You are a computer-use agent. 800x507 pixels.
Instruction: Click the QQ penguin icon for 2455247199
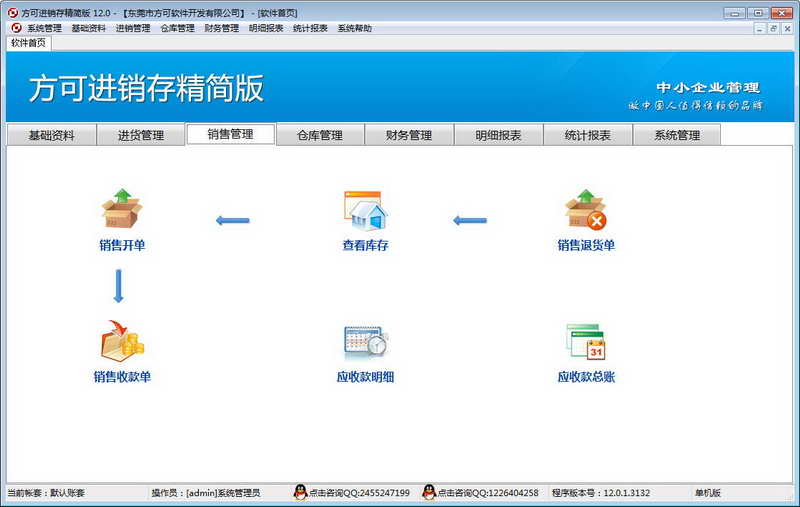[x=300, y=493]
